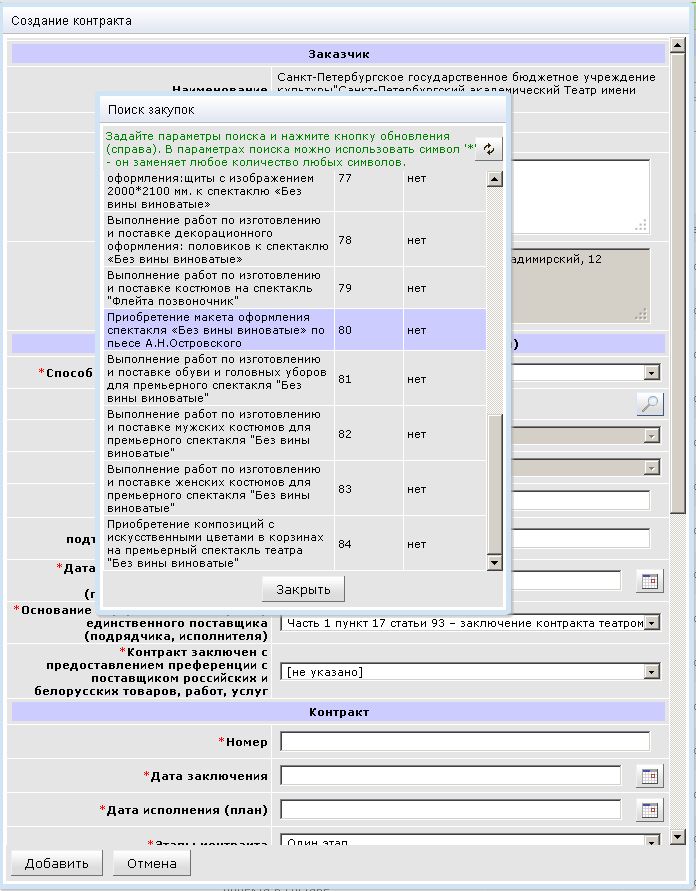Select purchase row 82 мужских костюмов
The image size is (696, 891).
(x=295, y=434)
